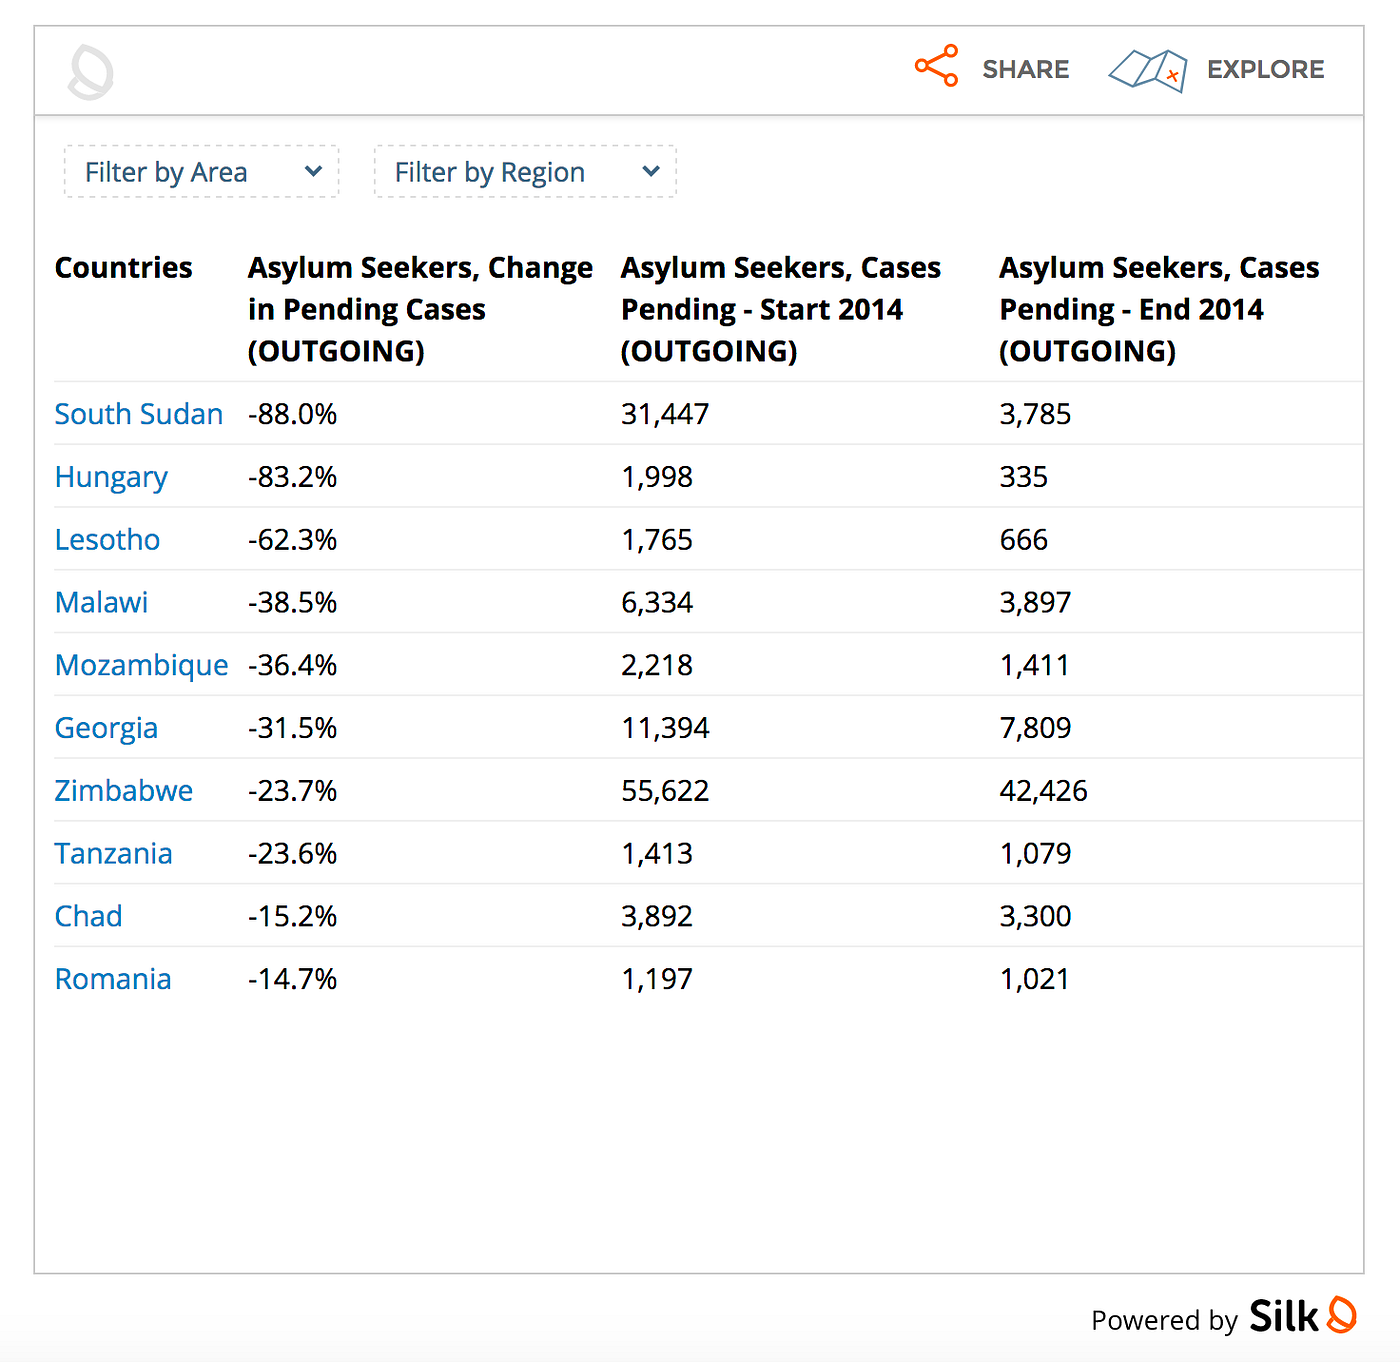Screen dimensions: 1400x1362
Task: Click the EXPLORE button label
Action: [1265, 70]
